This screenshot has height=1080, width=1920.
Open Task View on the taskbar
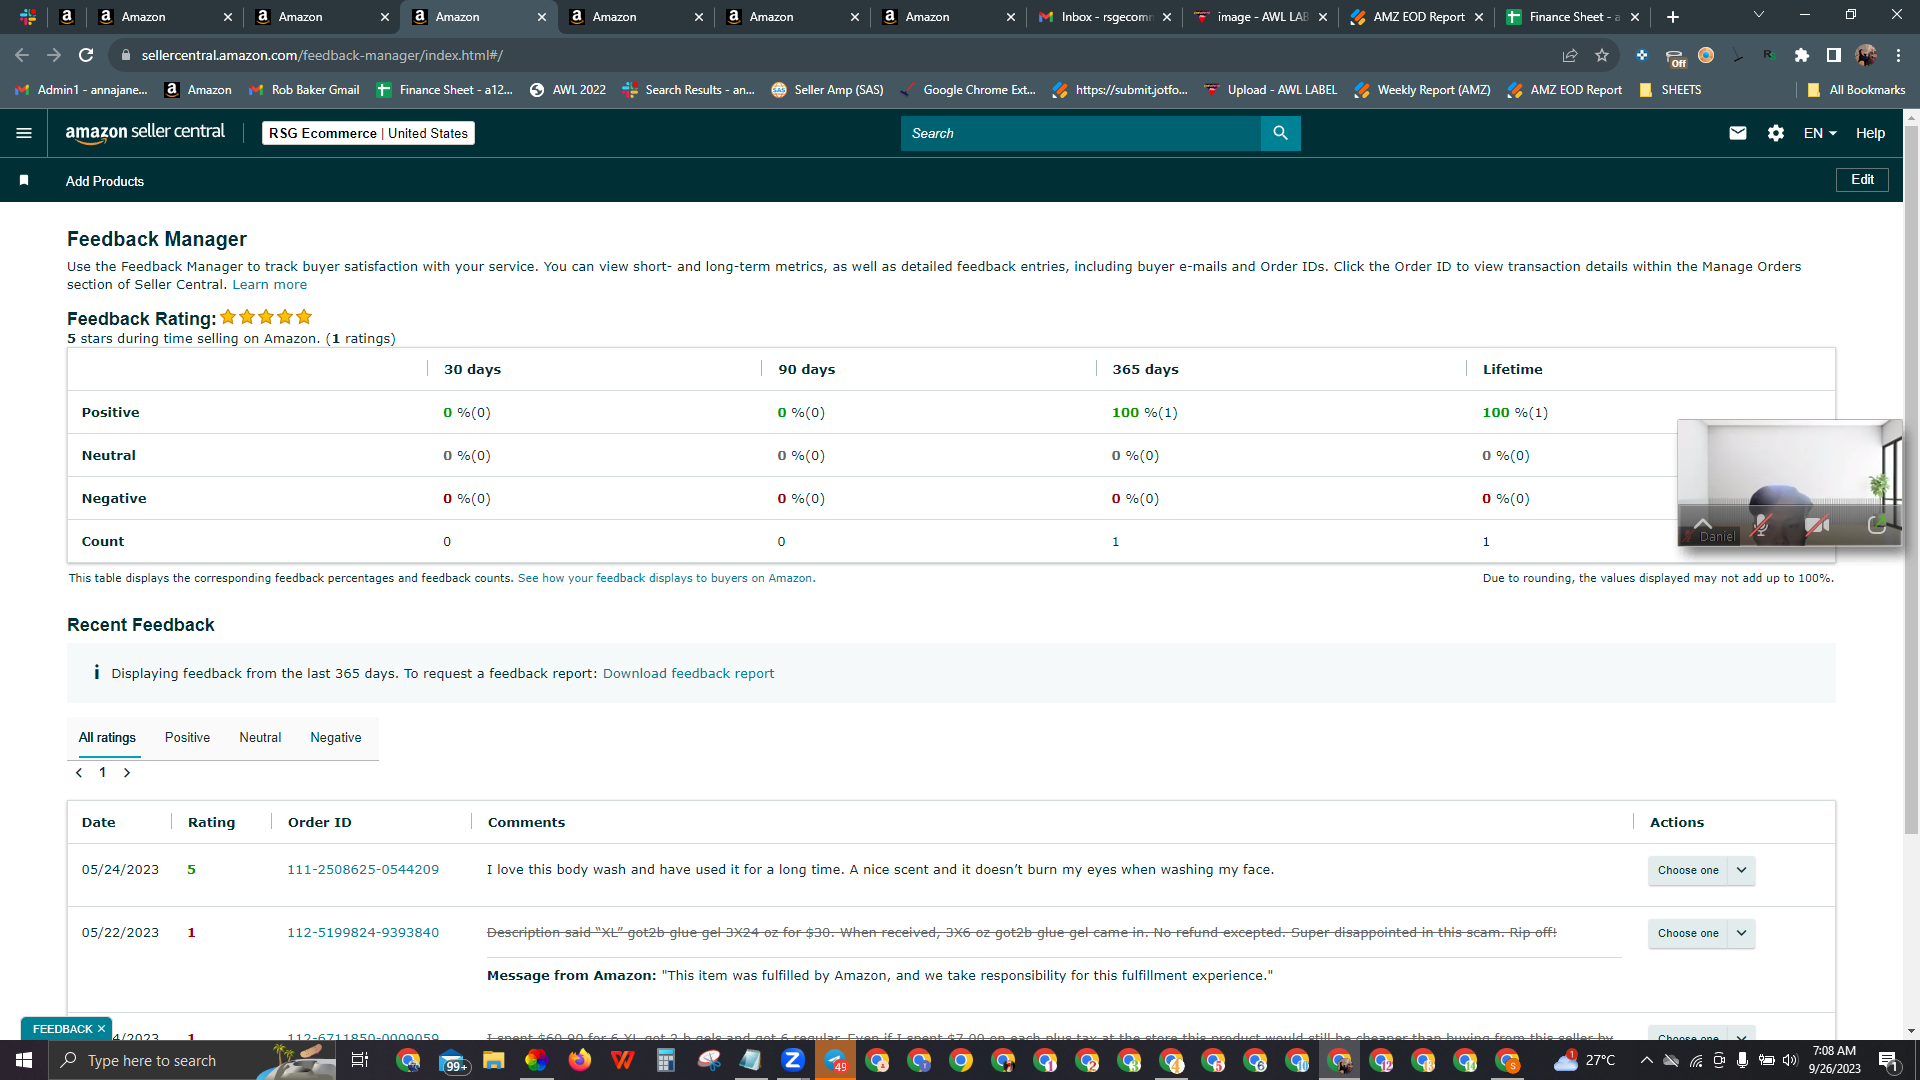click(360, 1060)
